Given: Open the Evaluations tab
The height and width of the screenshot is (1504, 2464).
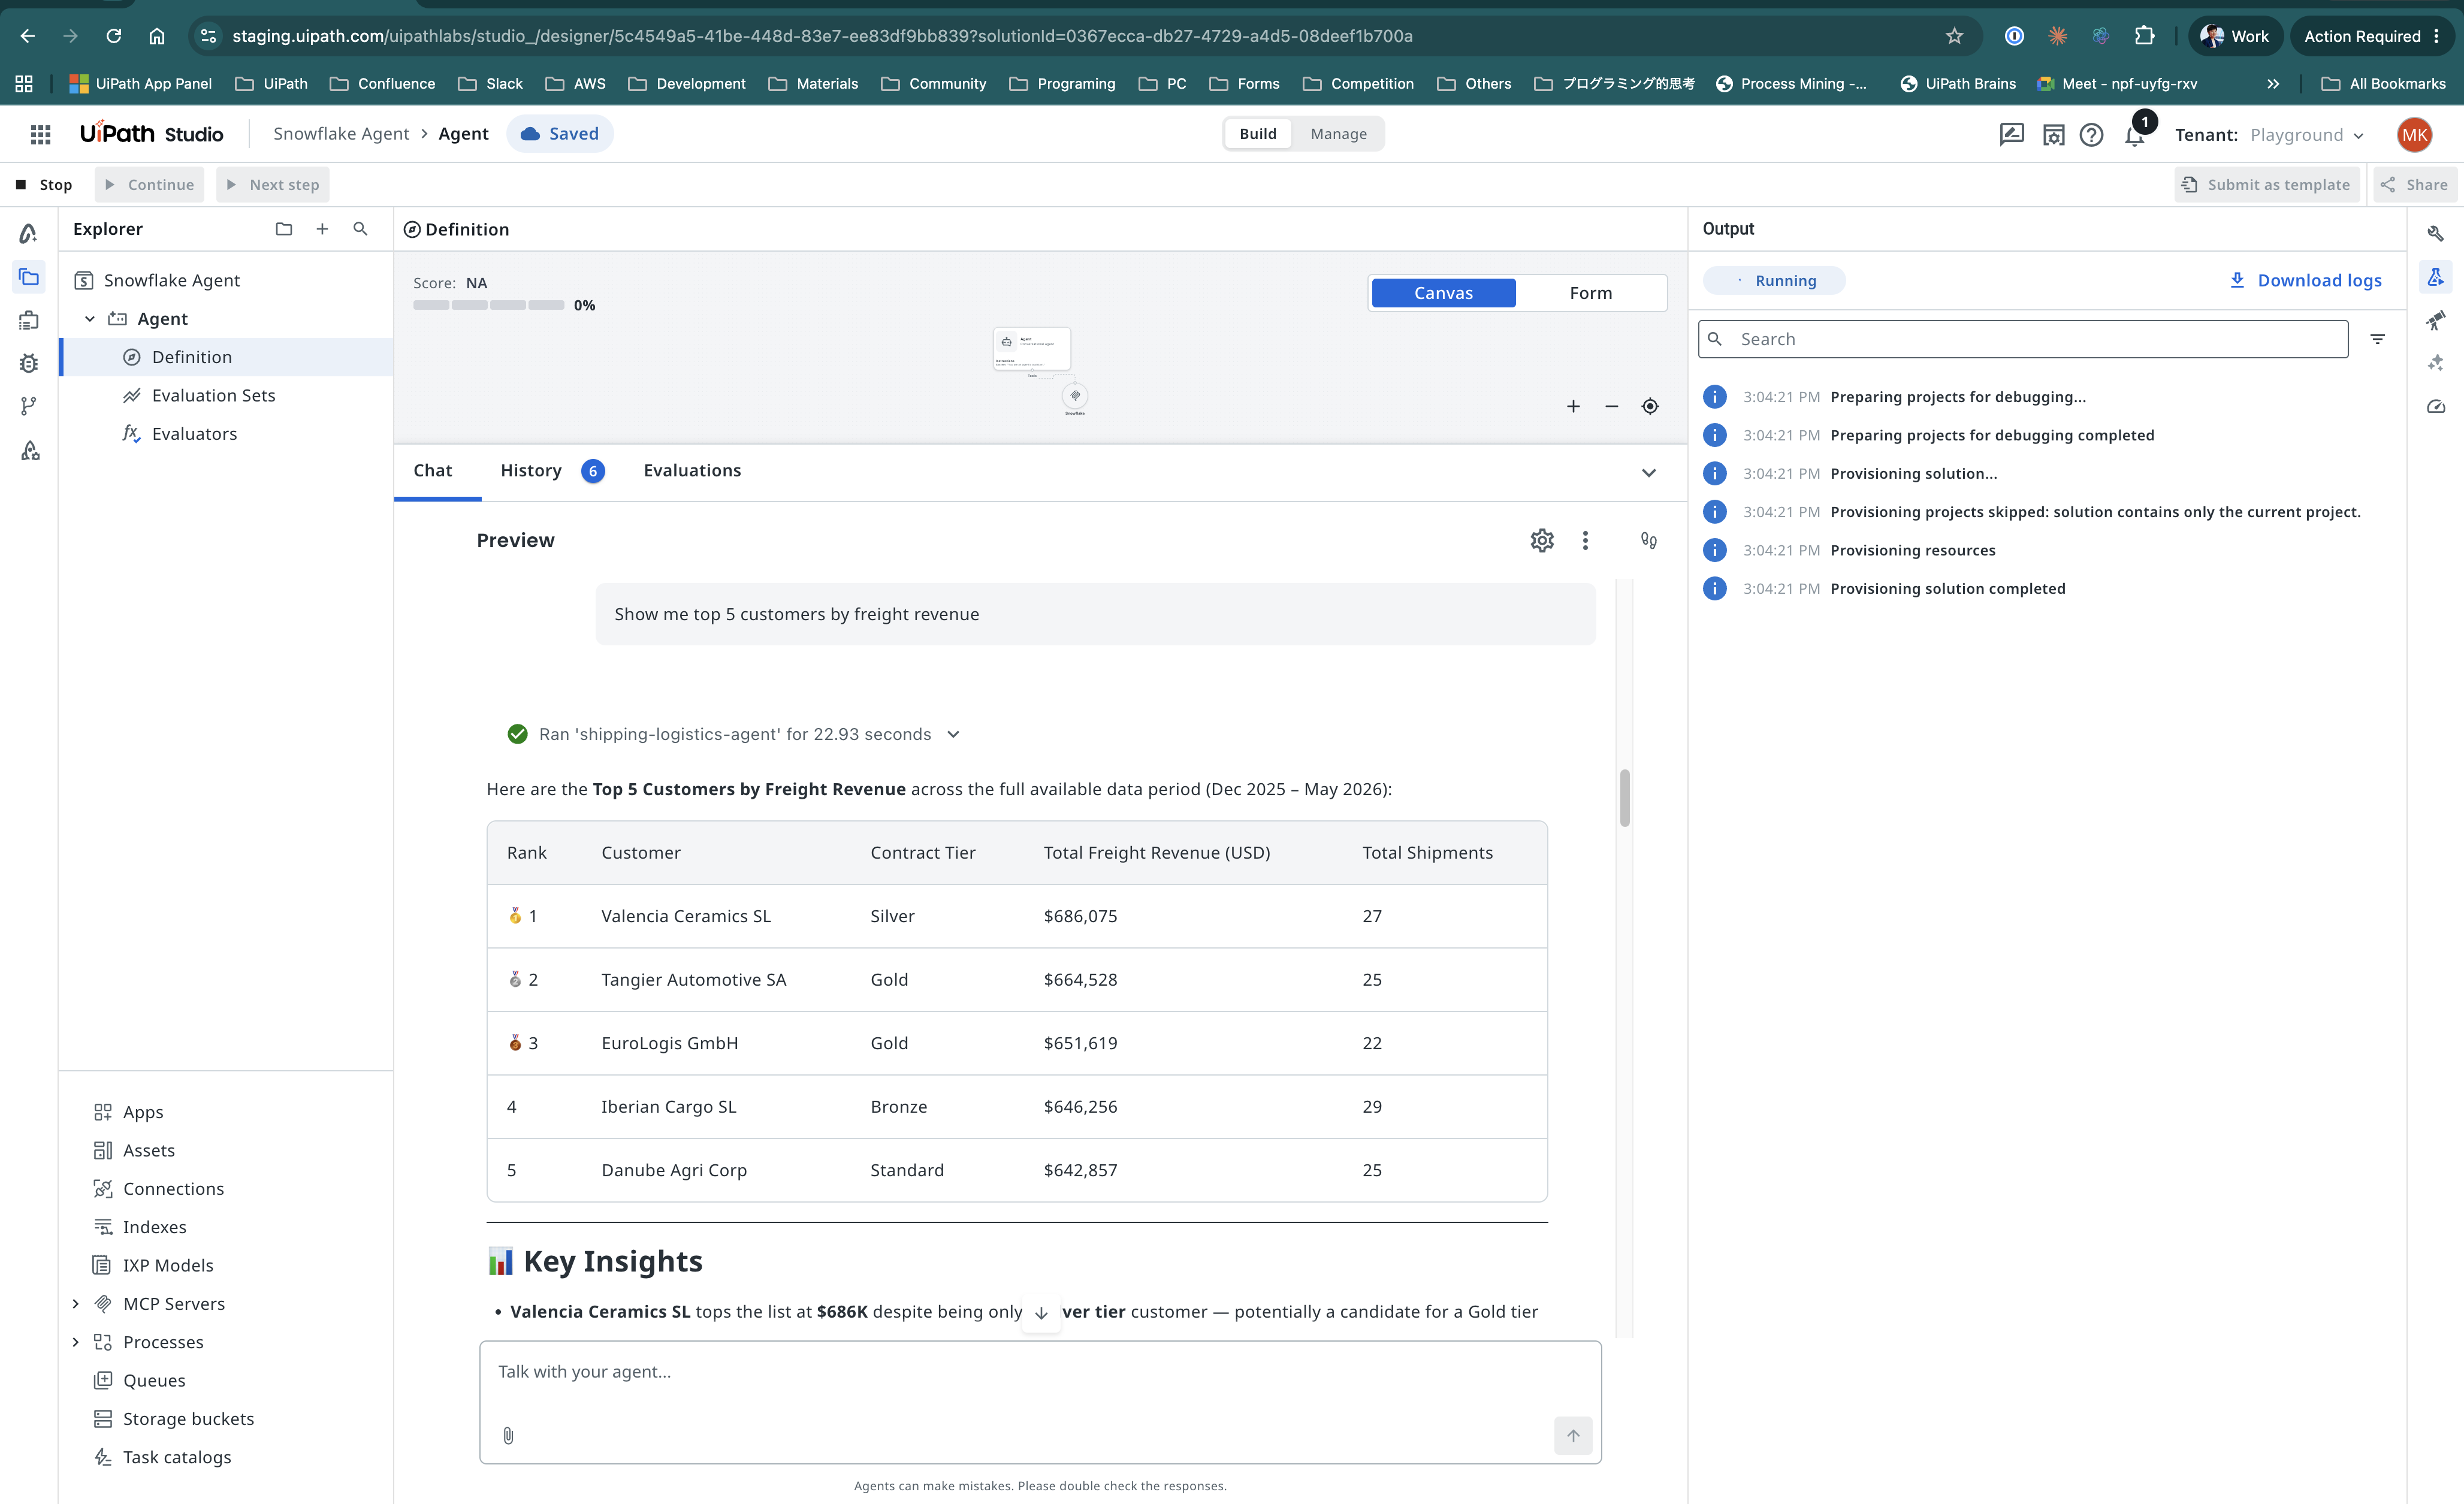Looking at the screenshot, I should tap(692, 471).
